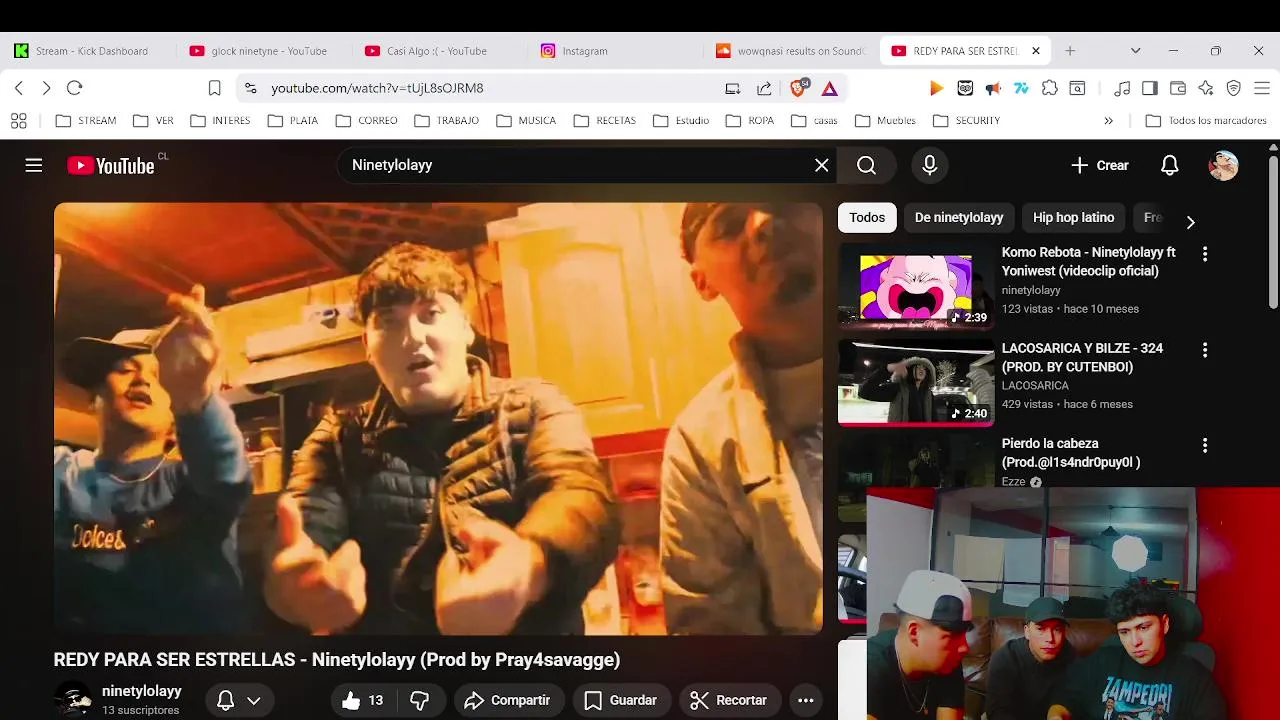The height and width of the screenshot is (720, 1280).
Task: Open options for LACOSARICA Y BILZE video
Action: point(1205,350)
